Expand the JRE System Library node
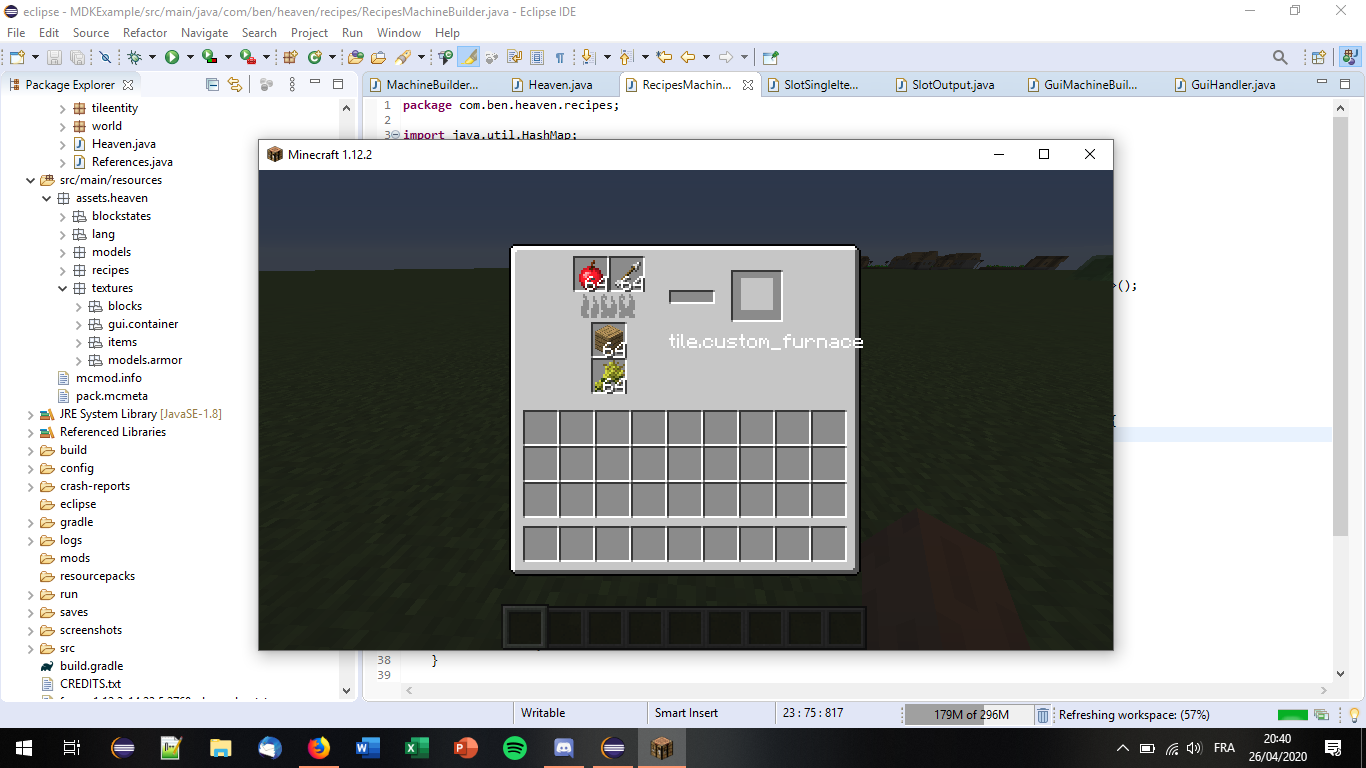The width and height of the screenshot is (1366, 768). pyautogui.click(x=31, y=414)
